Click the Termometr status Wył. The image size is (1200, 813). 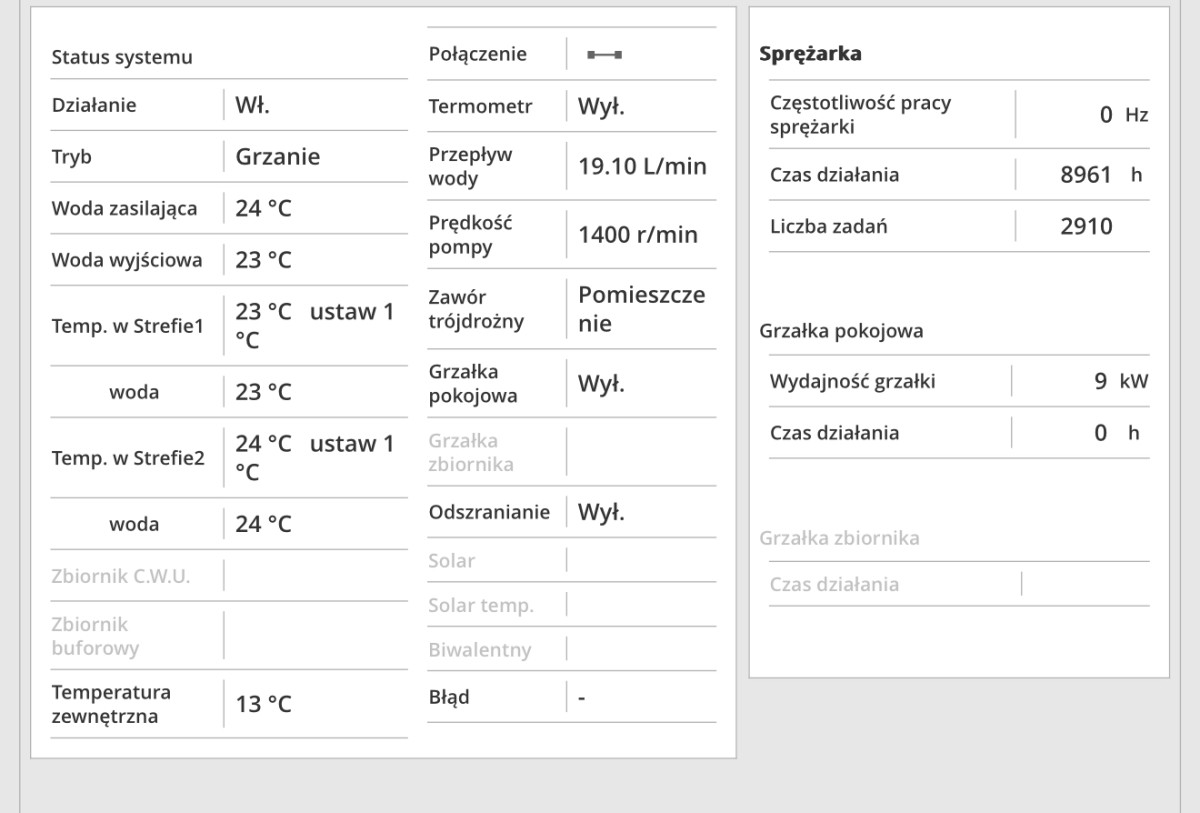(x=601, y=107)
